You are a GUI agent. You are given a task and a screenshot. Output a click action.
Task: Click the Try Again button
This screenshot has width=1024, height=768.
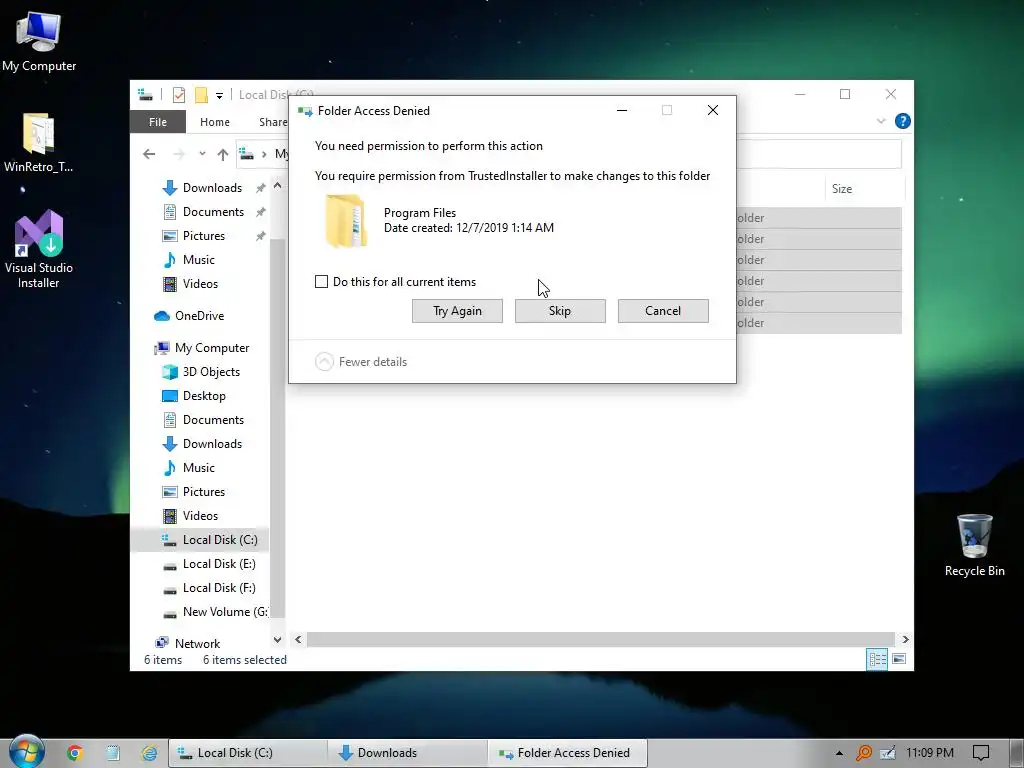(457, 311)
